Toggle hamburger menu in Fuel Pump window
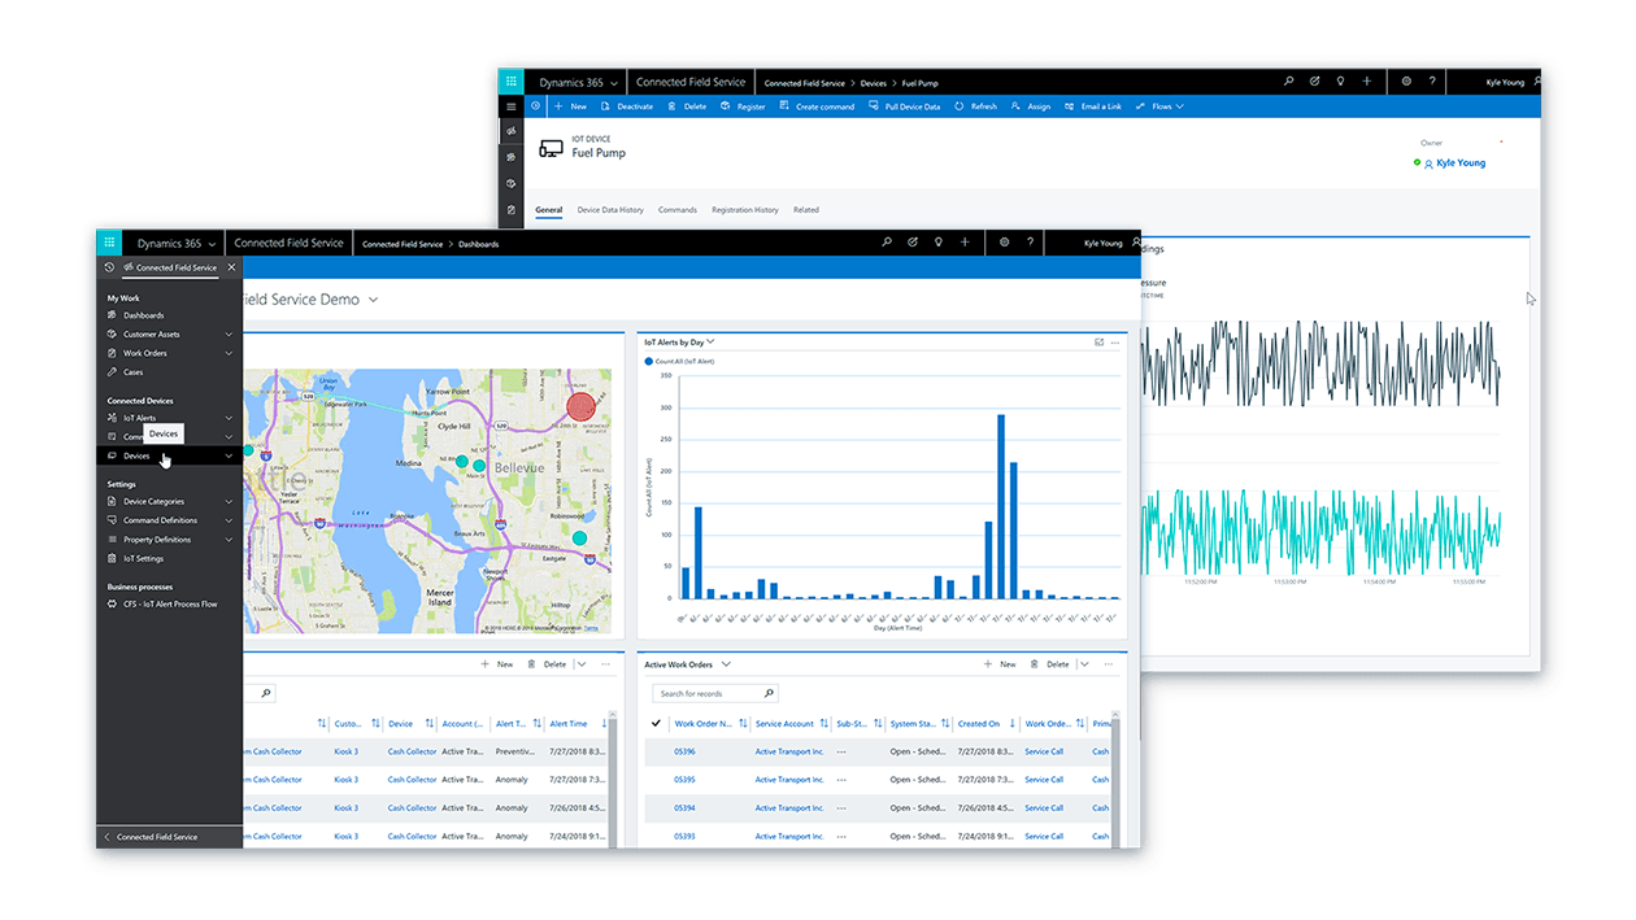1636x920 pixels. [x=511, y=106]
